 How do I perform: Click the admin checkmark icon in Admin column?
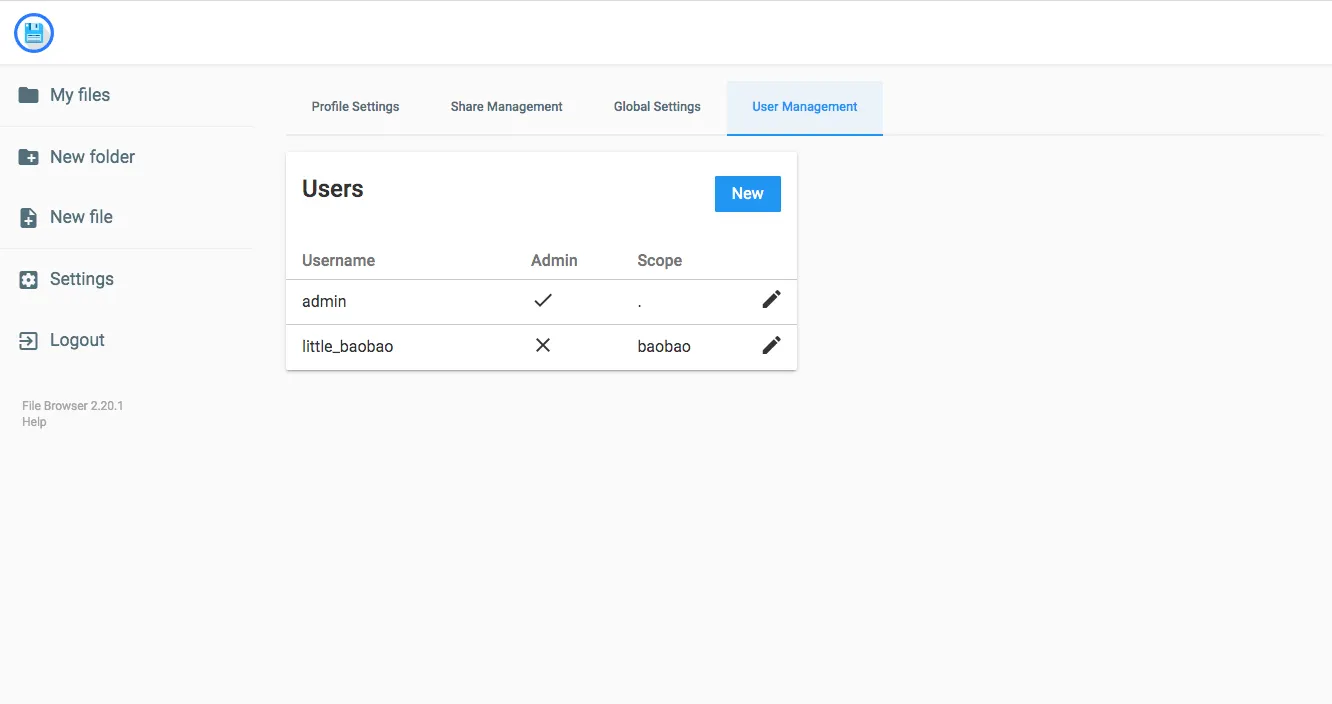[543, 299]
